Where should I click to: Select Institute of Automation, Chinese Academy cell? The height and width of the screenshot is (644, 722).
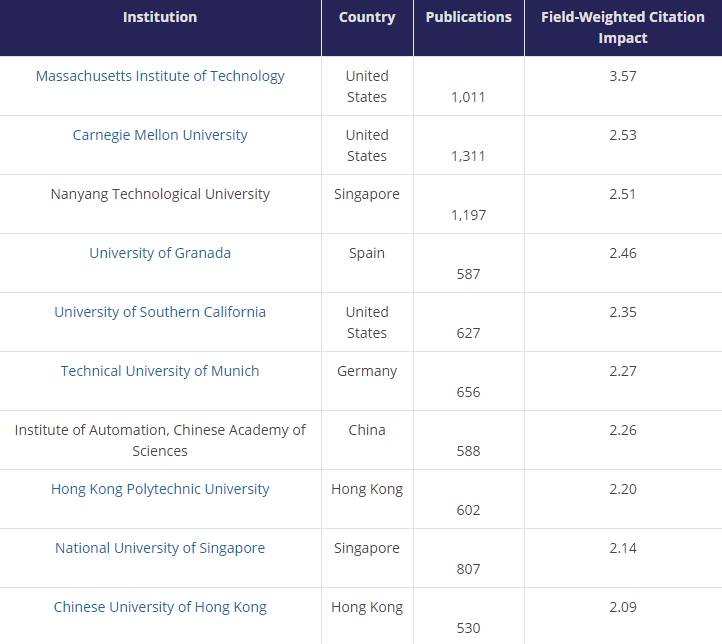click(160, 440)
